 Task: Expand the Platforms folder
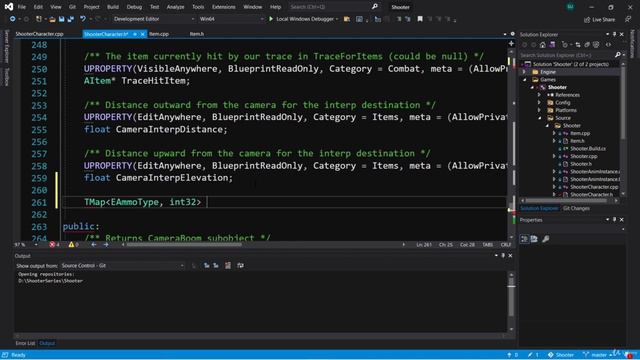(x=539, y=110)
